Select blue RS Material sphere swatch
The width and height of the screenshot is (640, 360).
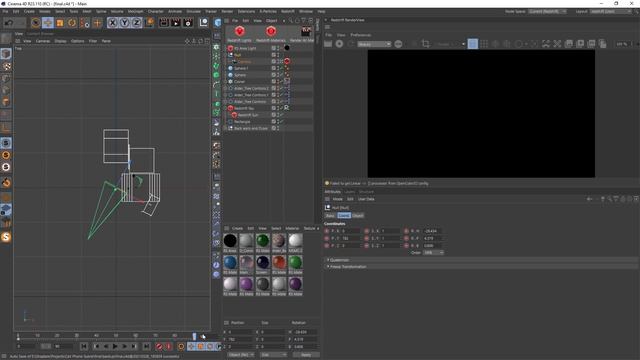[x=230, y=262]
